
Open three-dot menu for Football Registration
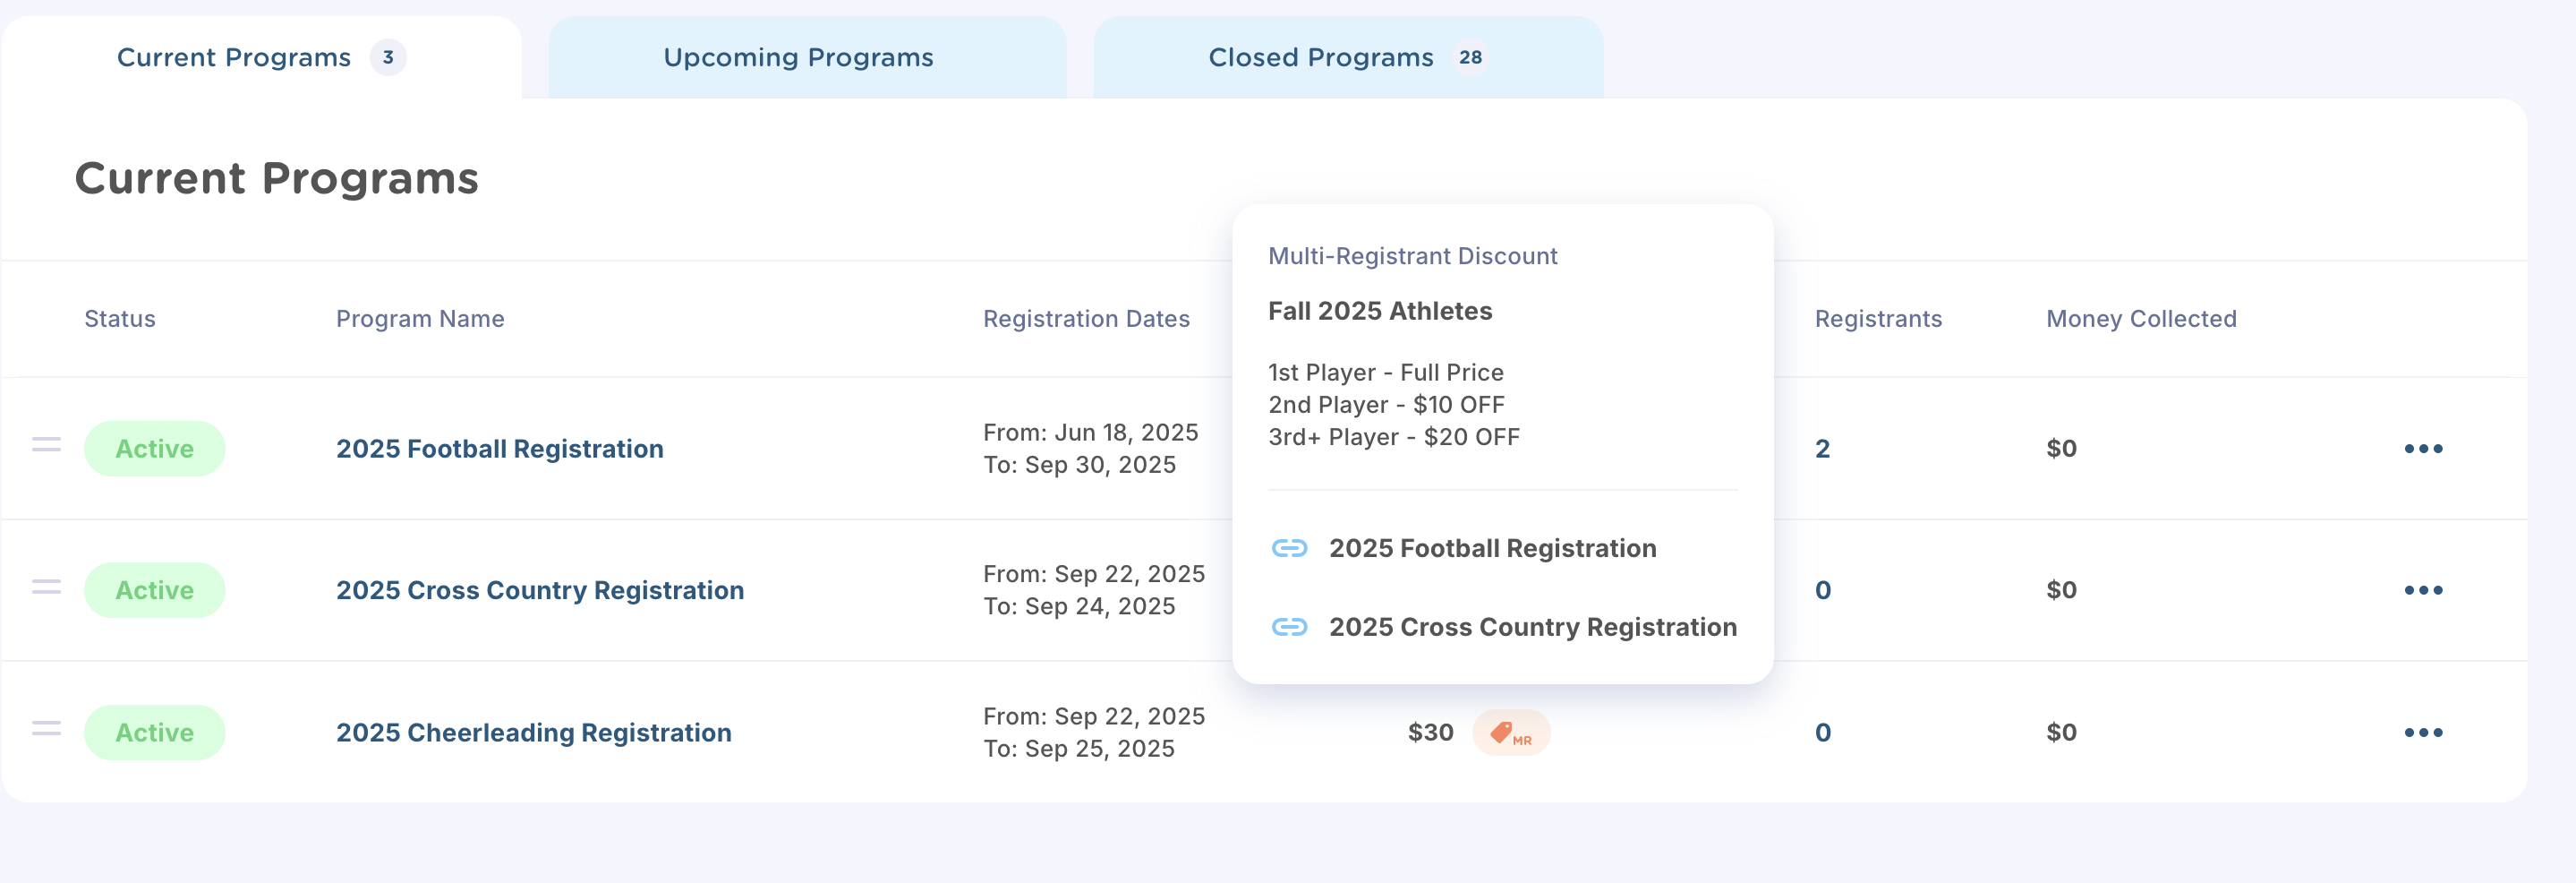point(2423,449)
